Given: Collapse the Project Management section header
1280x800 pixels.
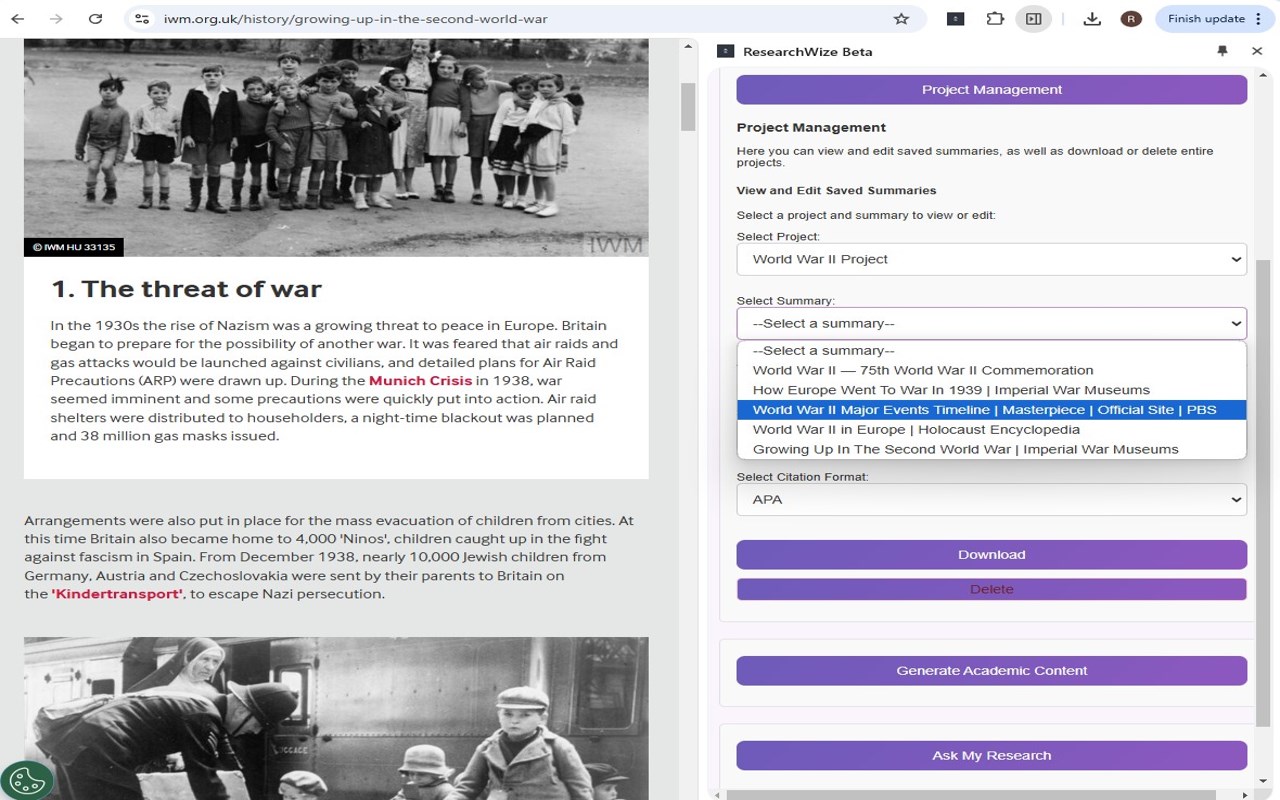Looking at the screenshot, I should (x=992, y=90).
